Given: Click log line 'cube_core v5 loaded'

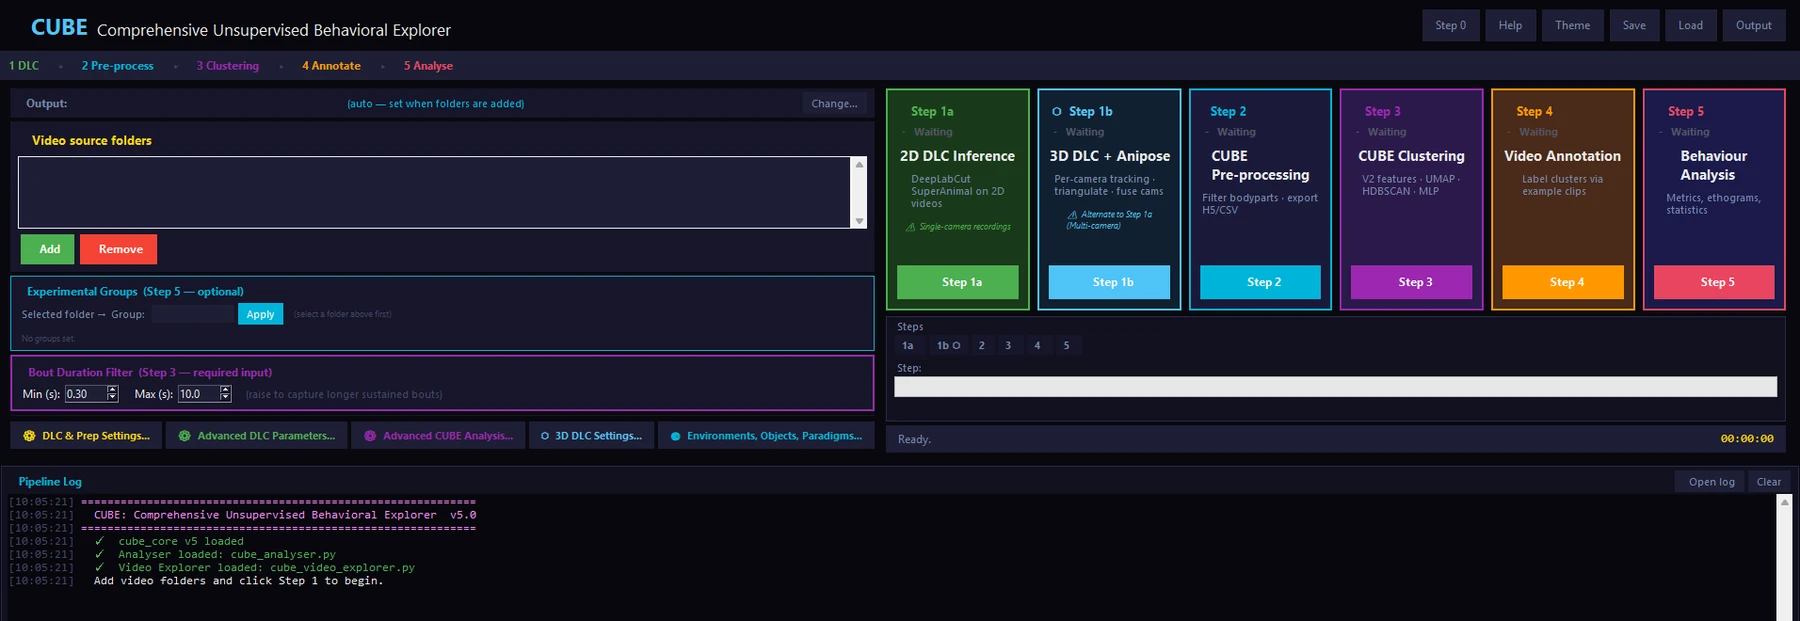Looking at the screenshot, I should [181, 541].
